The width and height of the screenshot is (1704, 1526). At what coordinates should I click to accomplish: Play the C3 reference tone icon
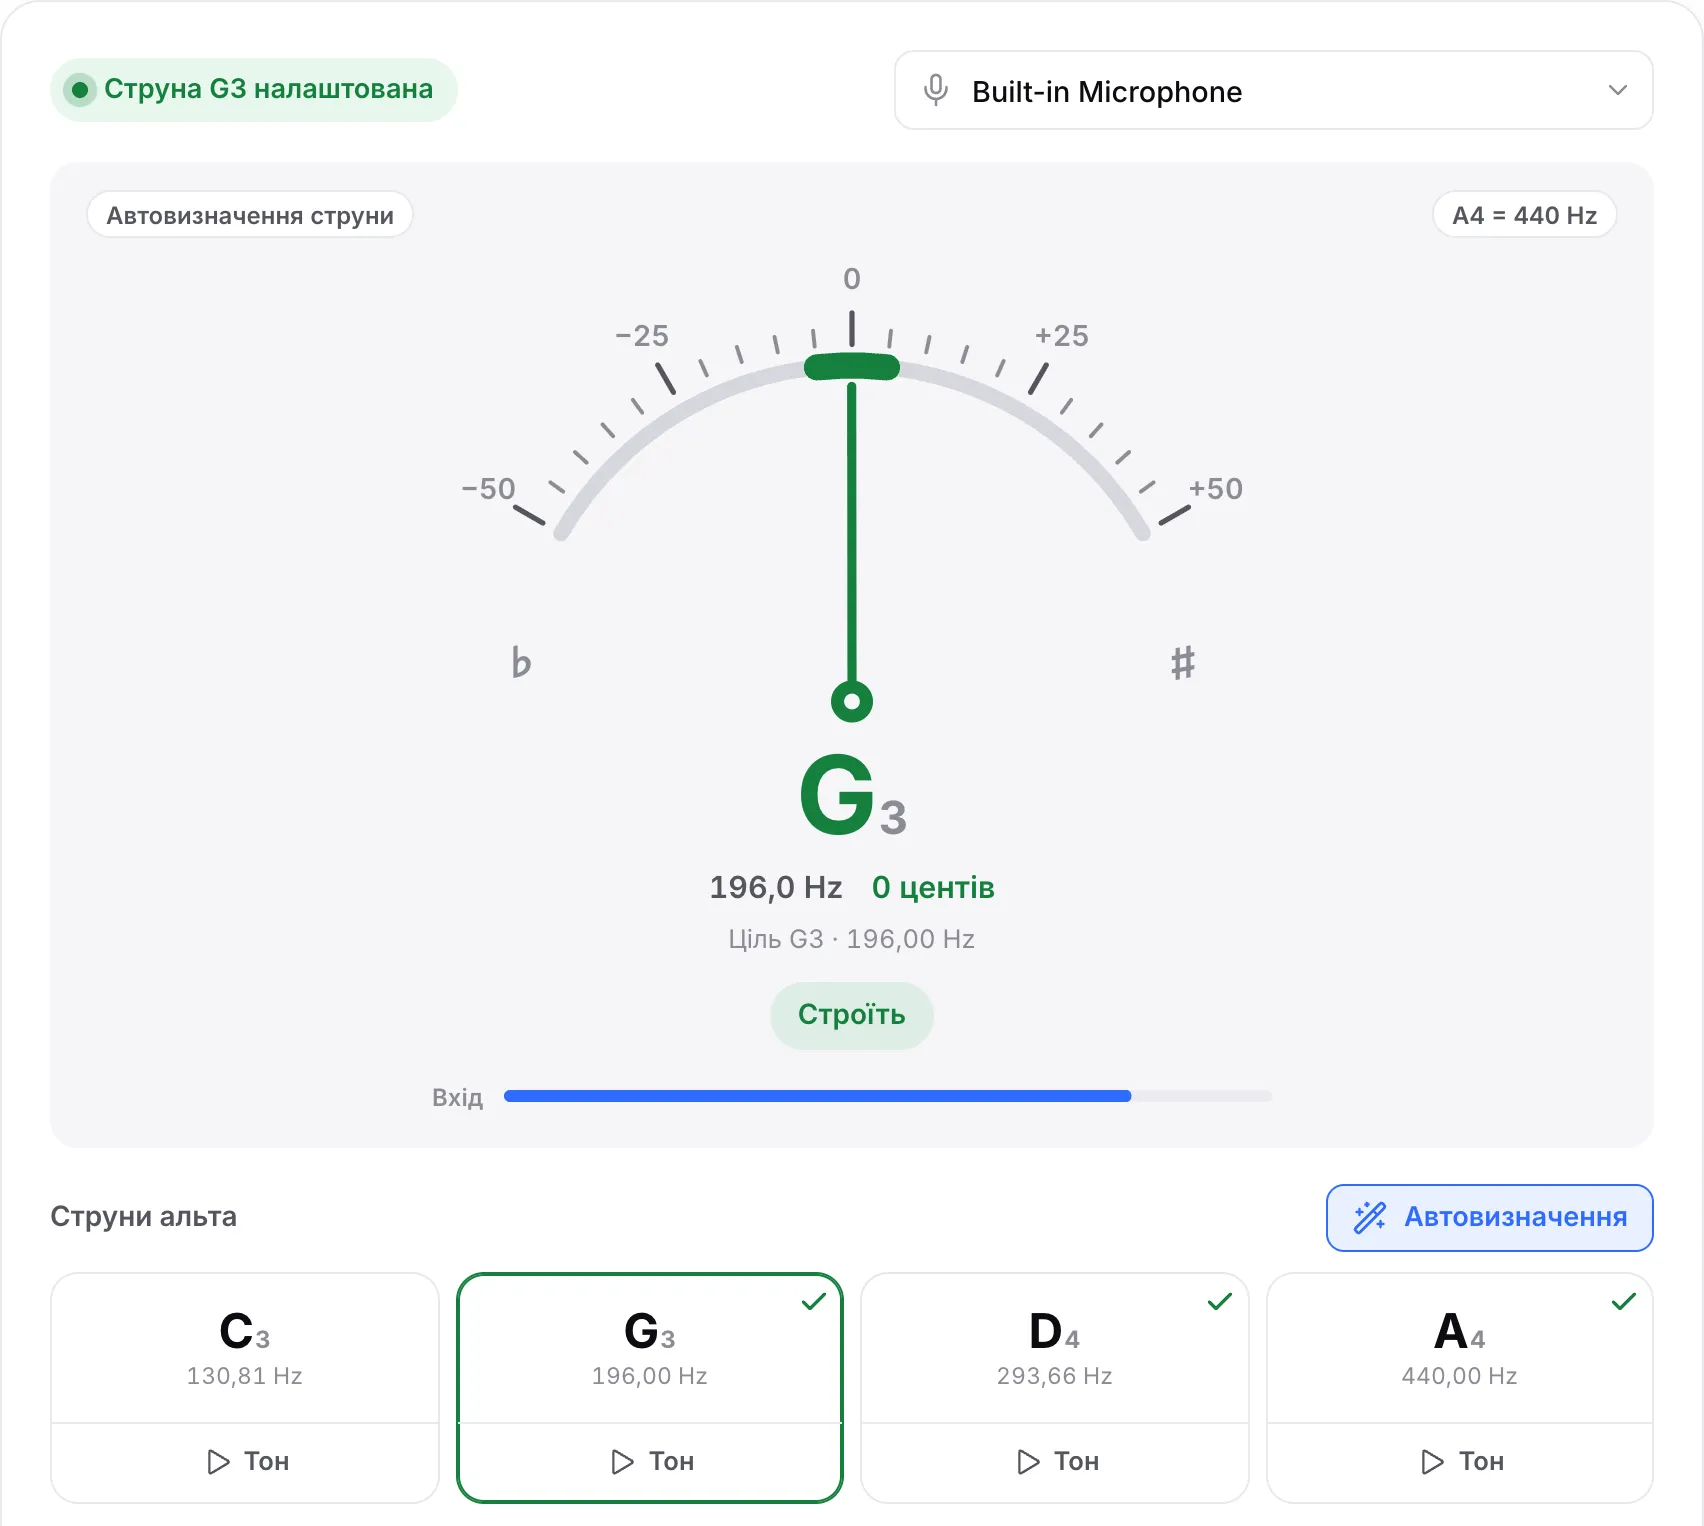[x=218, y=1462]
